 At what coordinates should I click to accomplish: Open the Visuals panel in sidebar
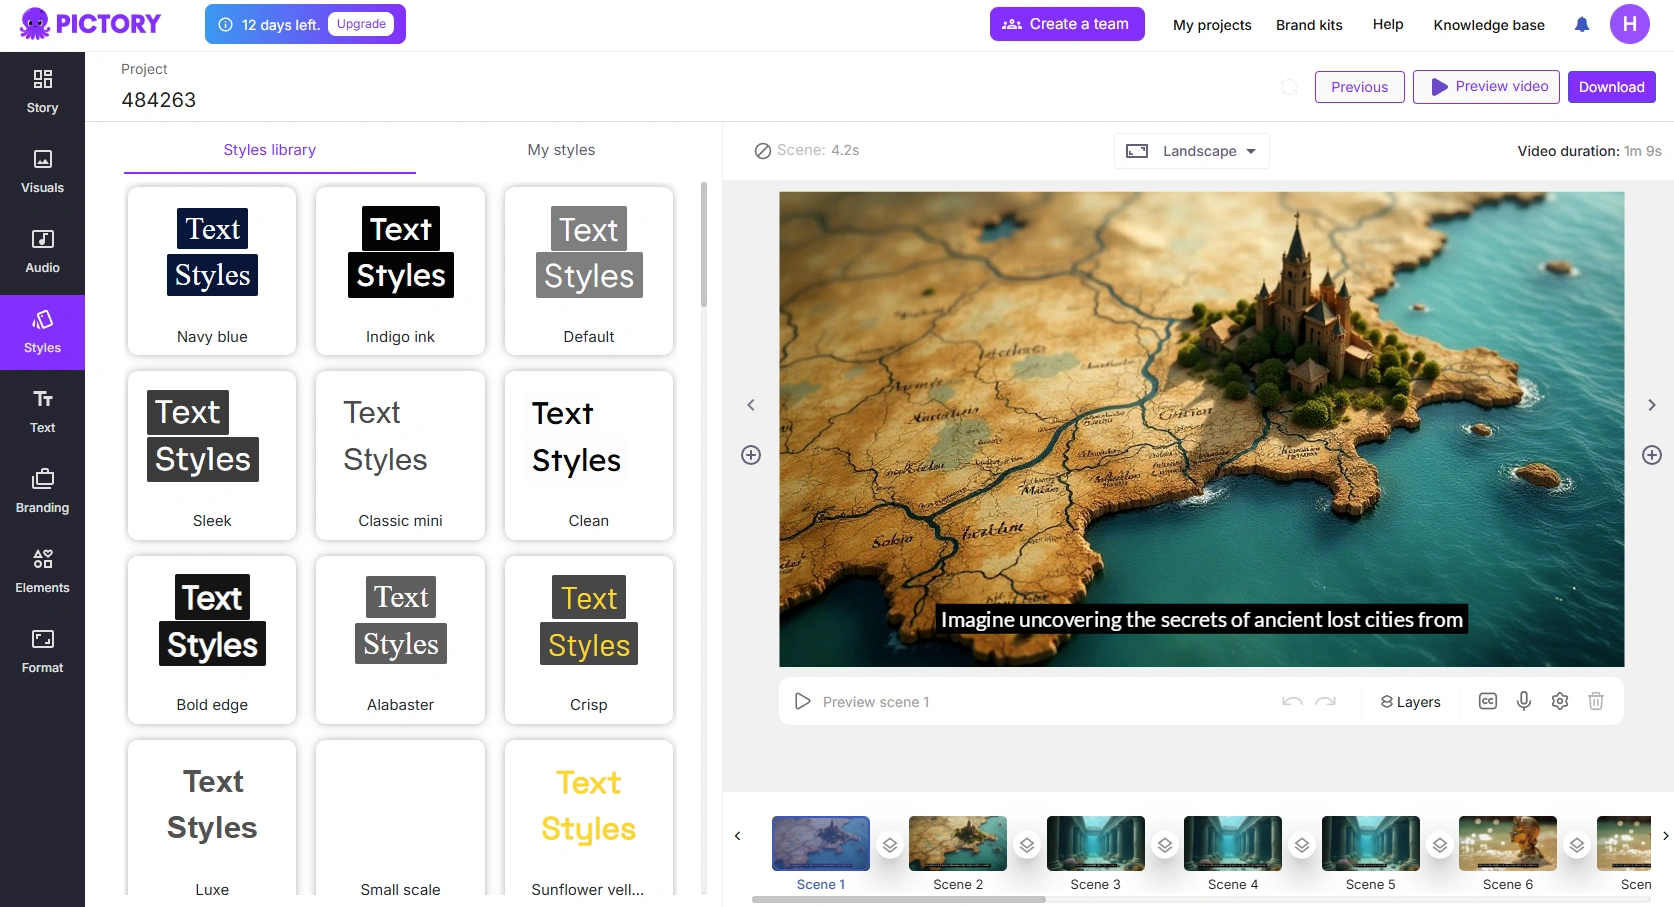(x=42, y=171)
